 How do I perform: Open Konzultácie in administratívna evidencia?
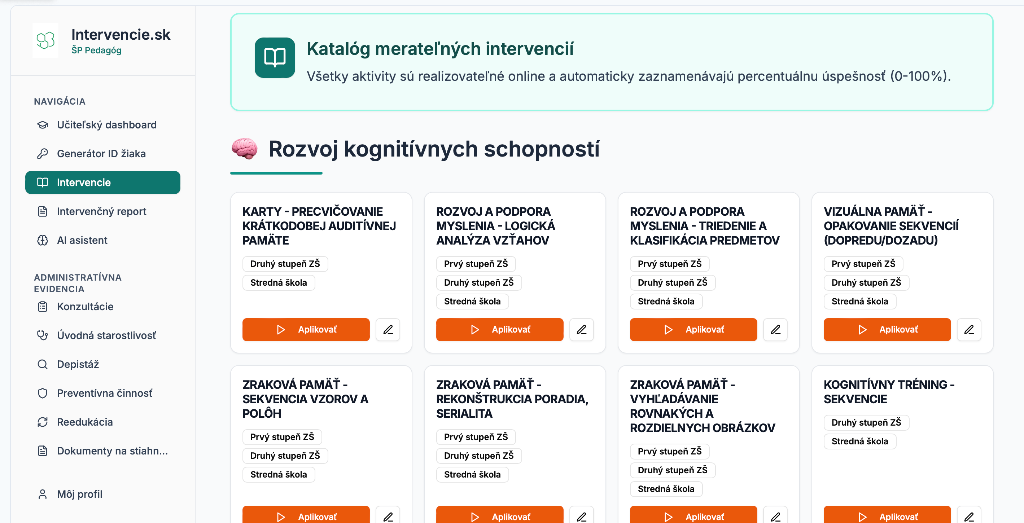click(x=103, y=306)
